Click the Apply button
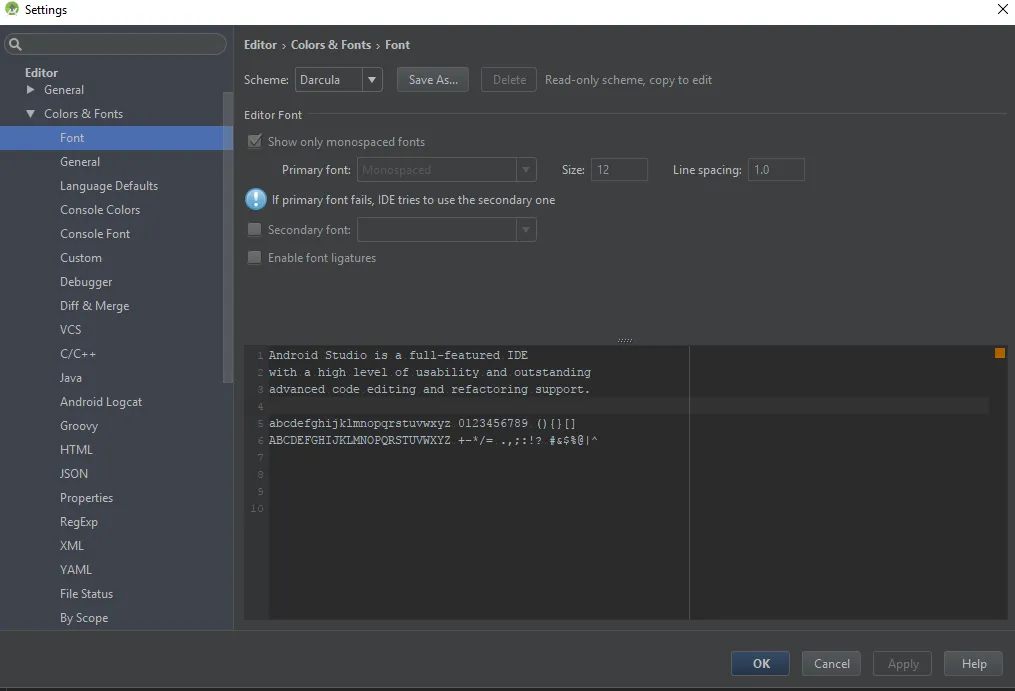This screenshot has height=691, width=1015. [902, 663]
